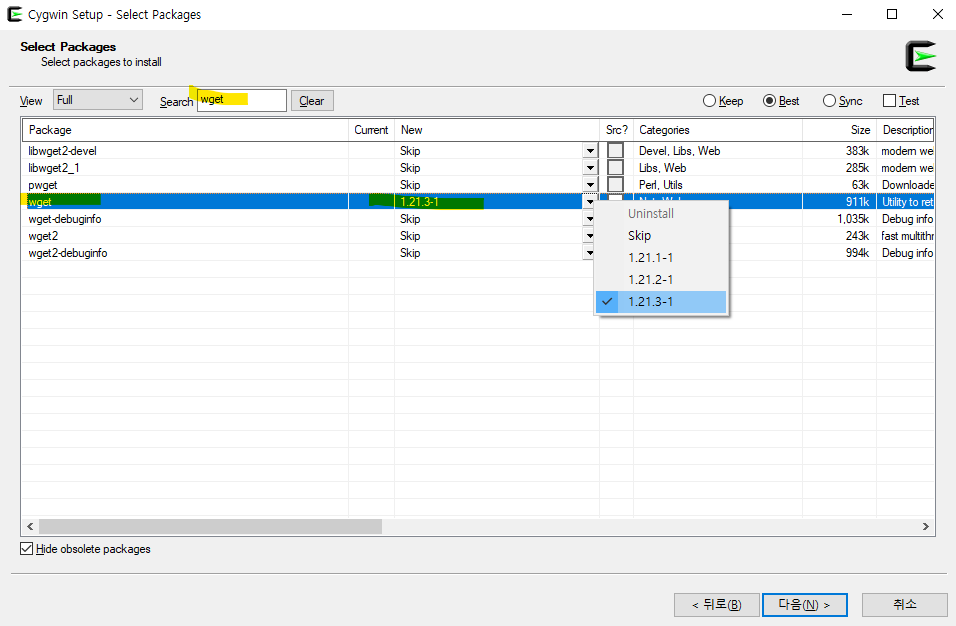The width and height of the screenshot is (956, 626).
Task: Open version dropdown for wget2
Action: pos(589,236)
